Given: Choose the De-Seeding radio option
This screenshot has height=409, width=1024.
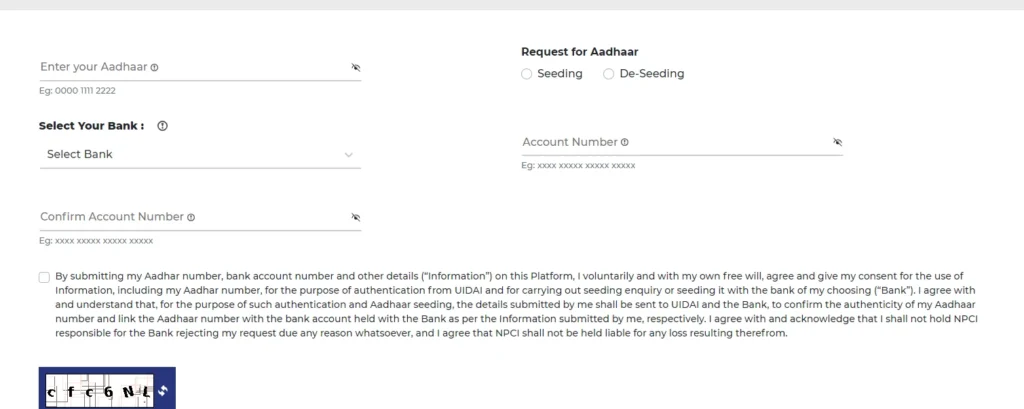Looking at the screenshot, I should click(x=609, y=74).
